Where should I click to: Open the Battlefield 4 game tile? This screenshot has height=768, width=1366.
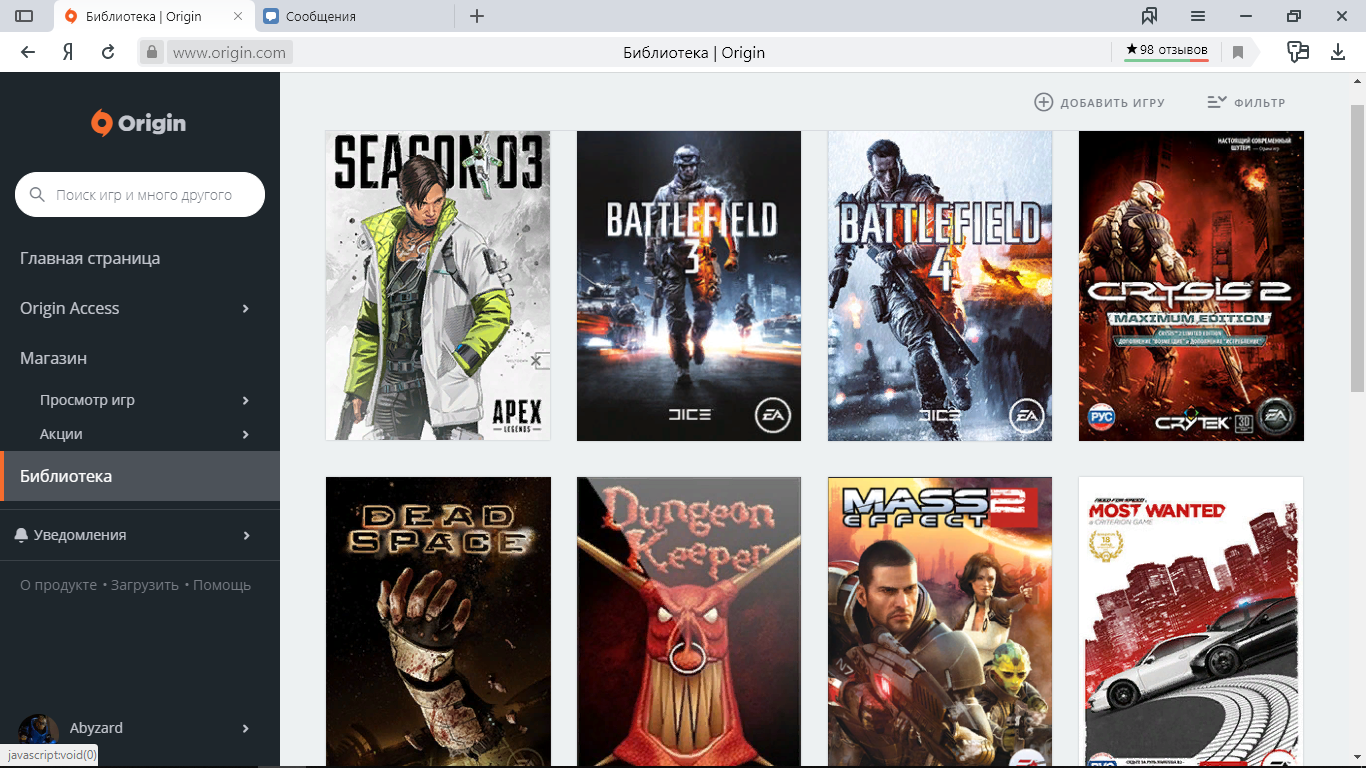940,286
